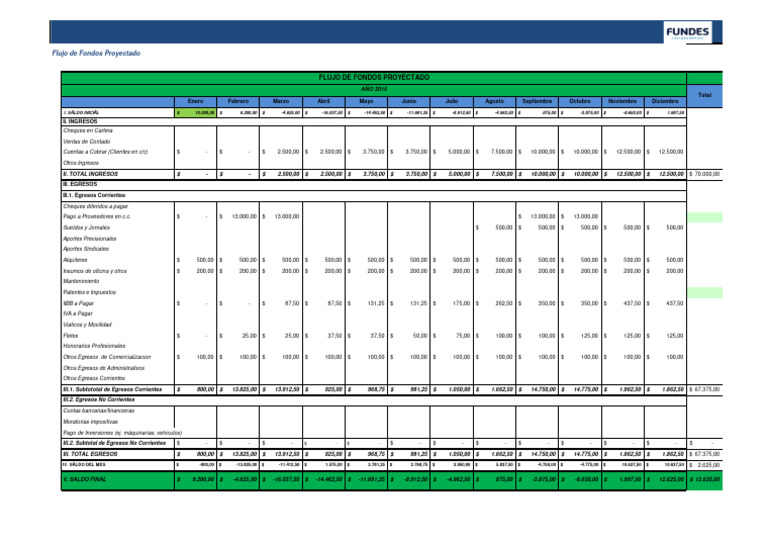Select 'III.1. Subtotal de Egresos Corrientes' label
The height and width of the screenshot is (543, 768).
(112, 389)
